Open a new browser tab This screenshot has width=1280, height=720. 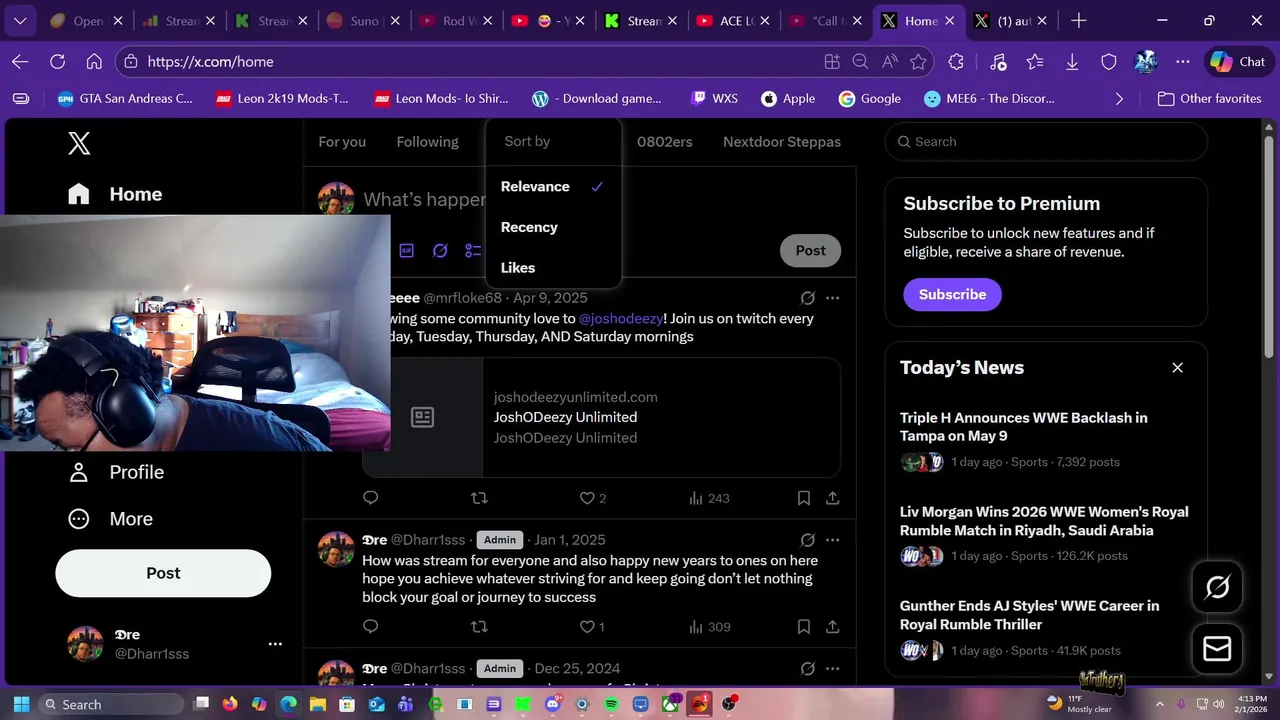click(x=1078, y=21)
